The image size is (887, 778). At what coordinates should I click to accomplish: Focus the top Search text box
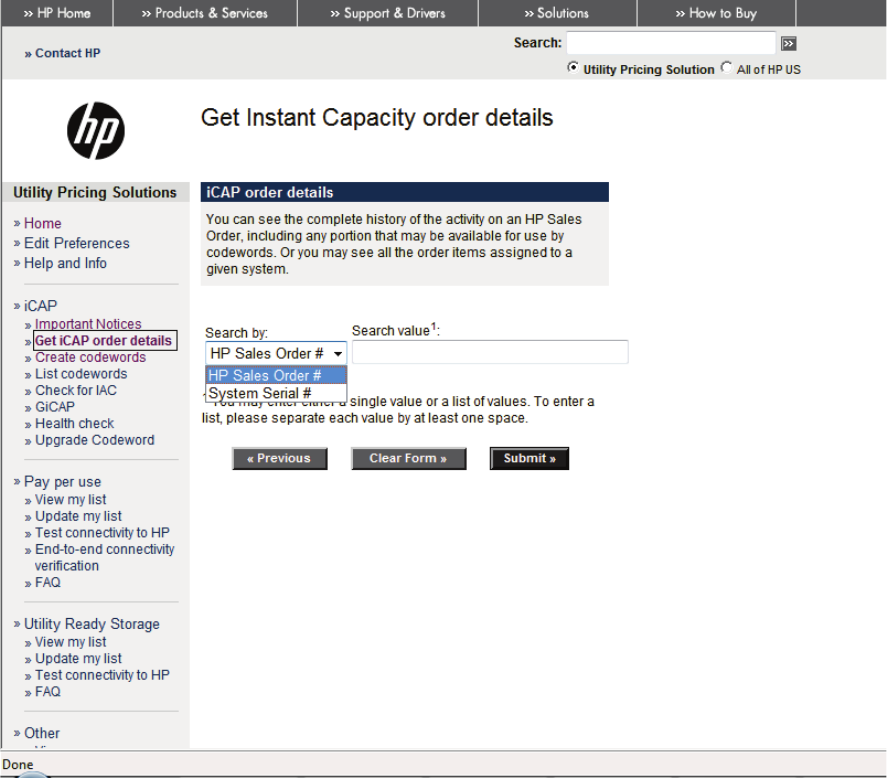pyautogui.click(x=671, y=43)
